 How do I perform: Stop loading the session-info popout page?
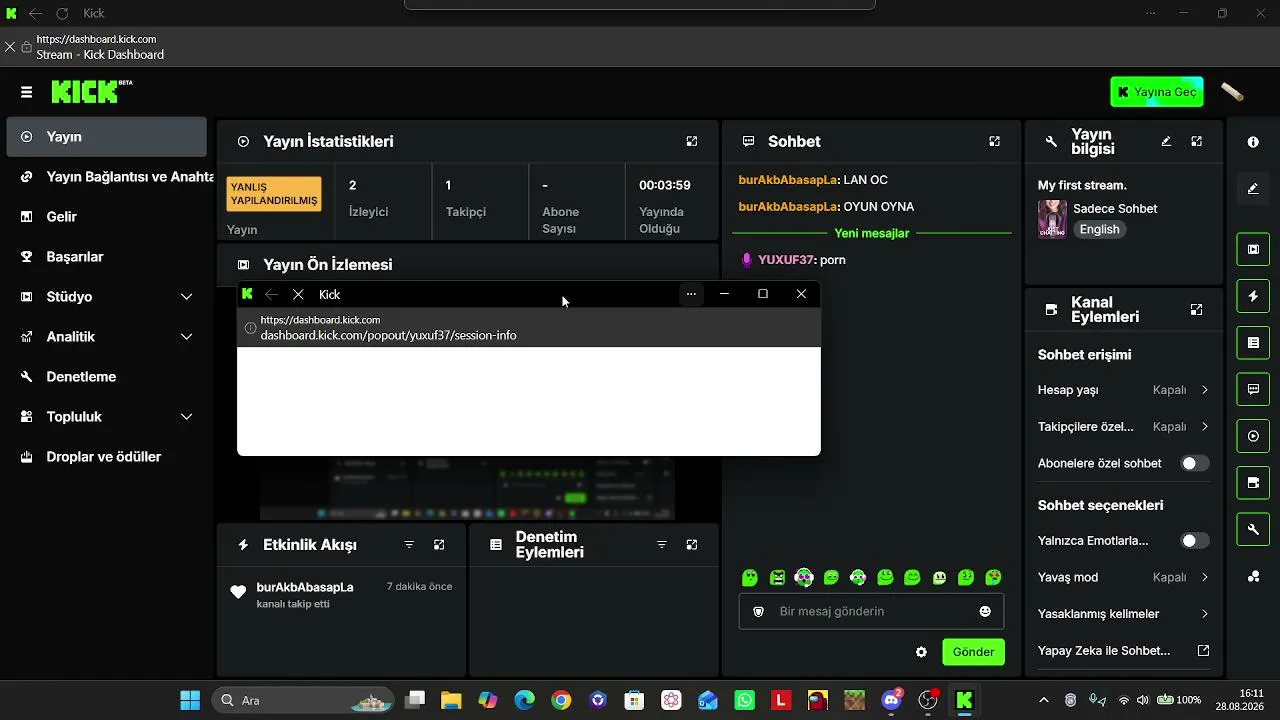click(298, 294)
